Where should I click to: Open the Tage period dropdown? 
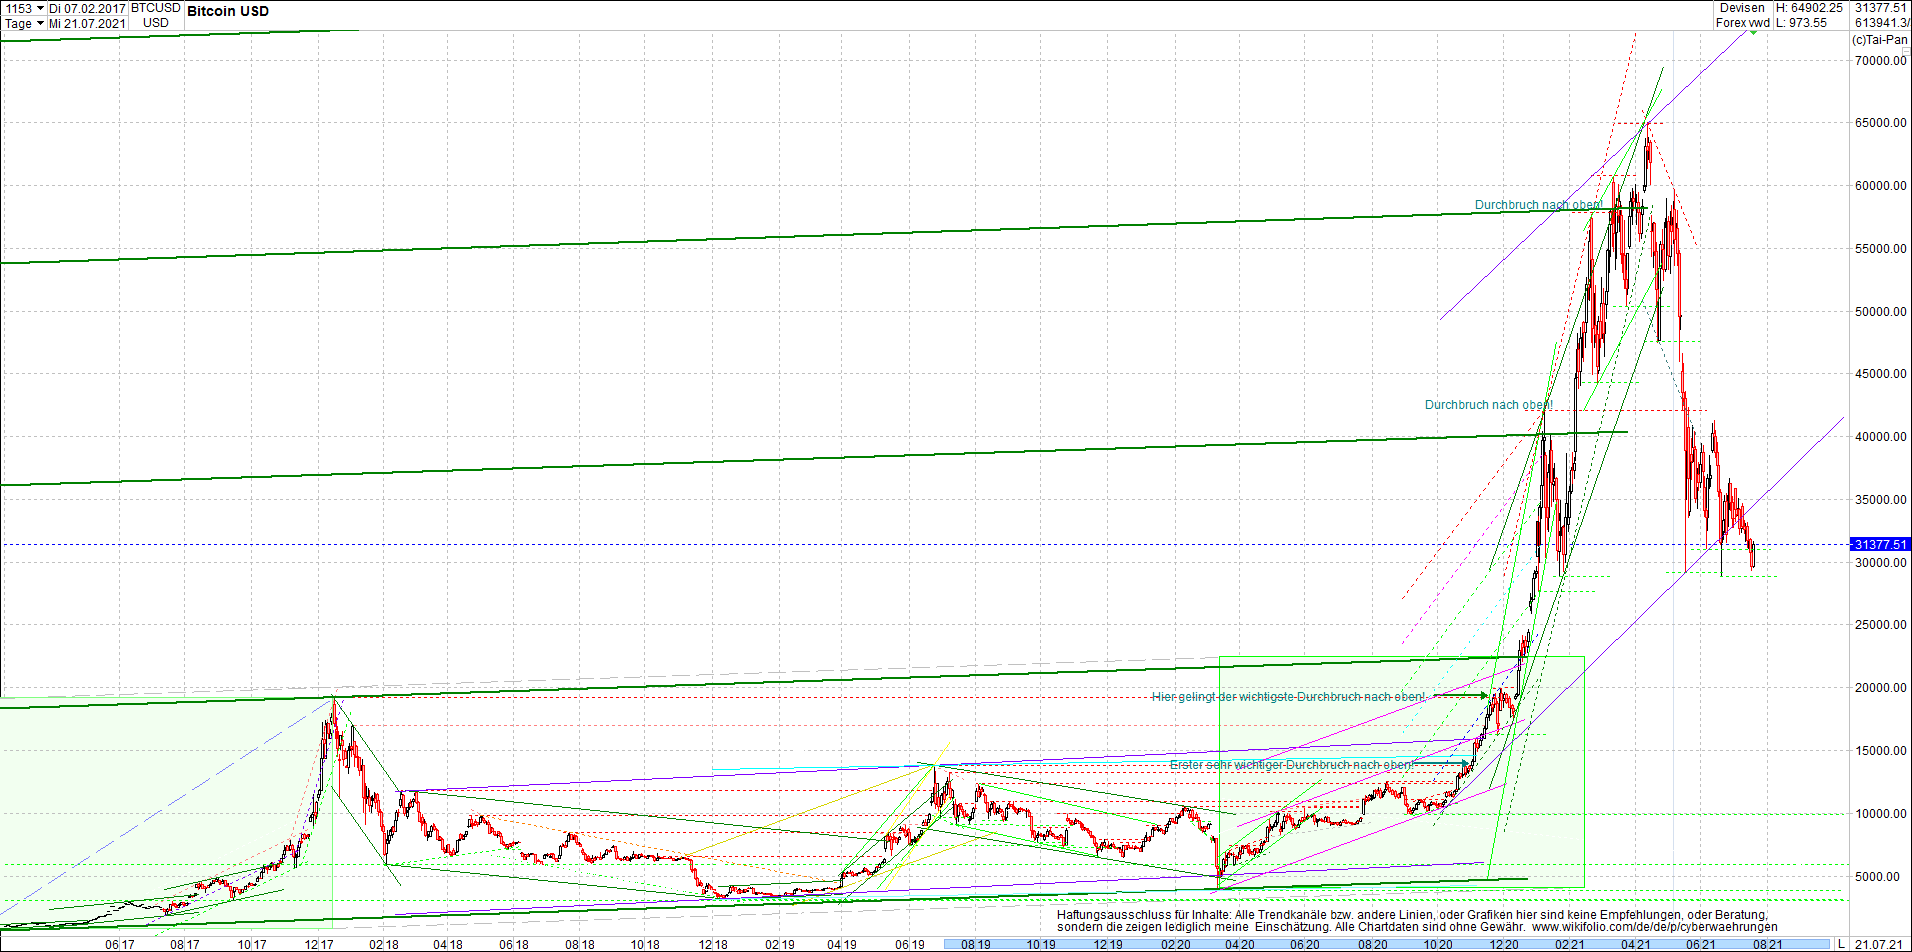39,23
